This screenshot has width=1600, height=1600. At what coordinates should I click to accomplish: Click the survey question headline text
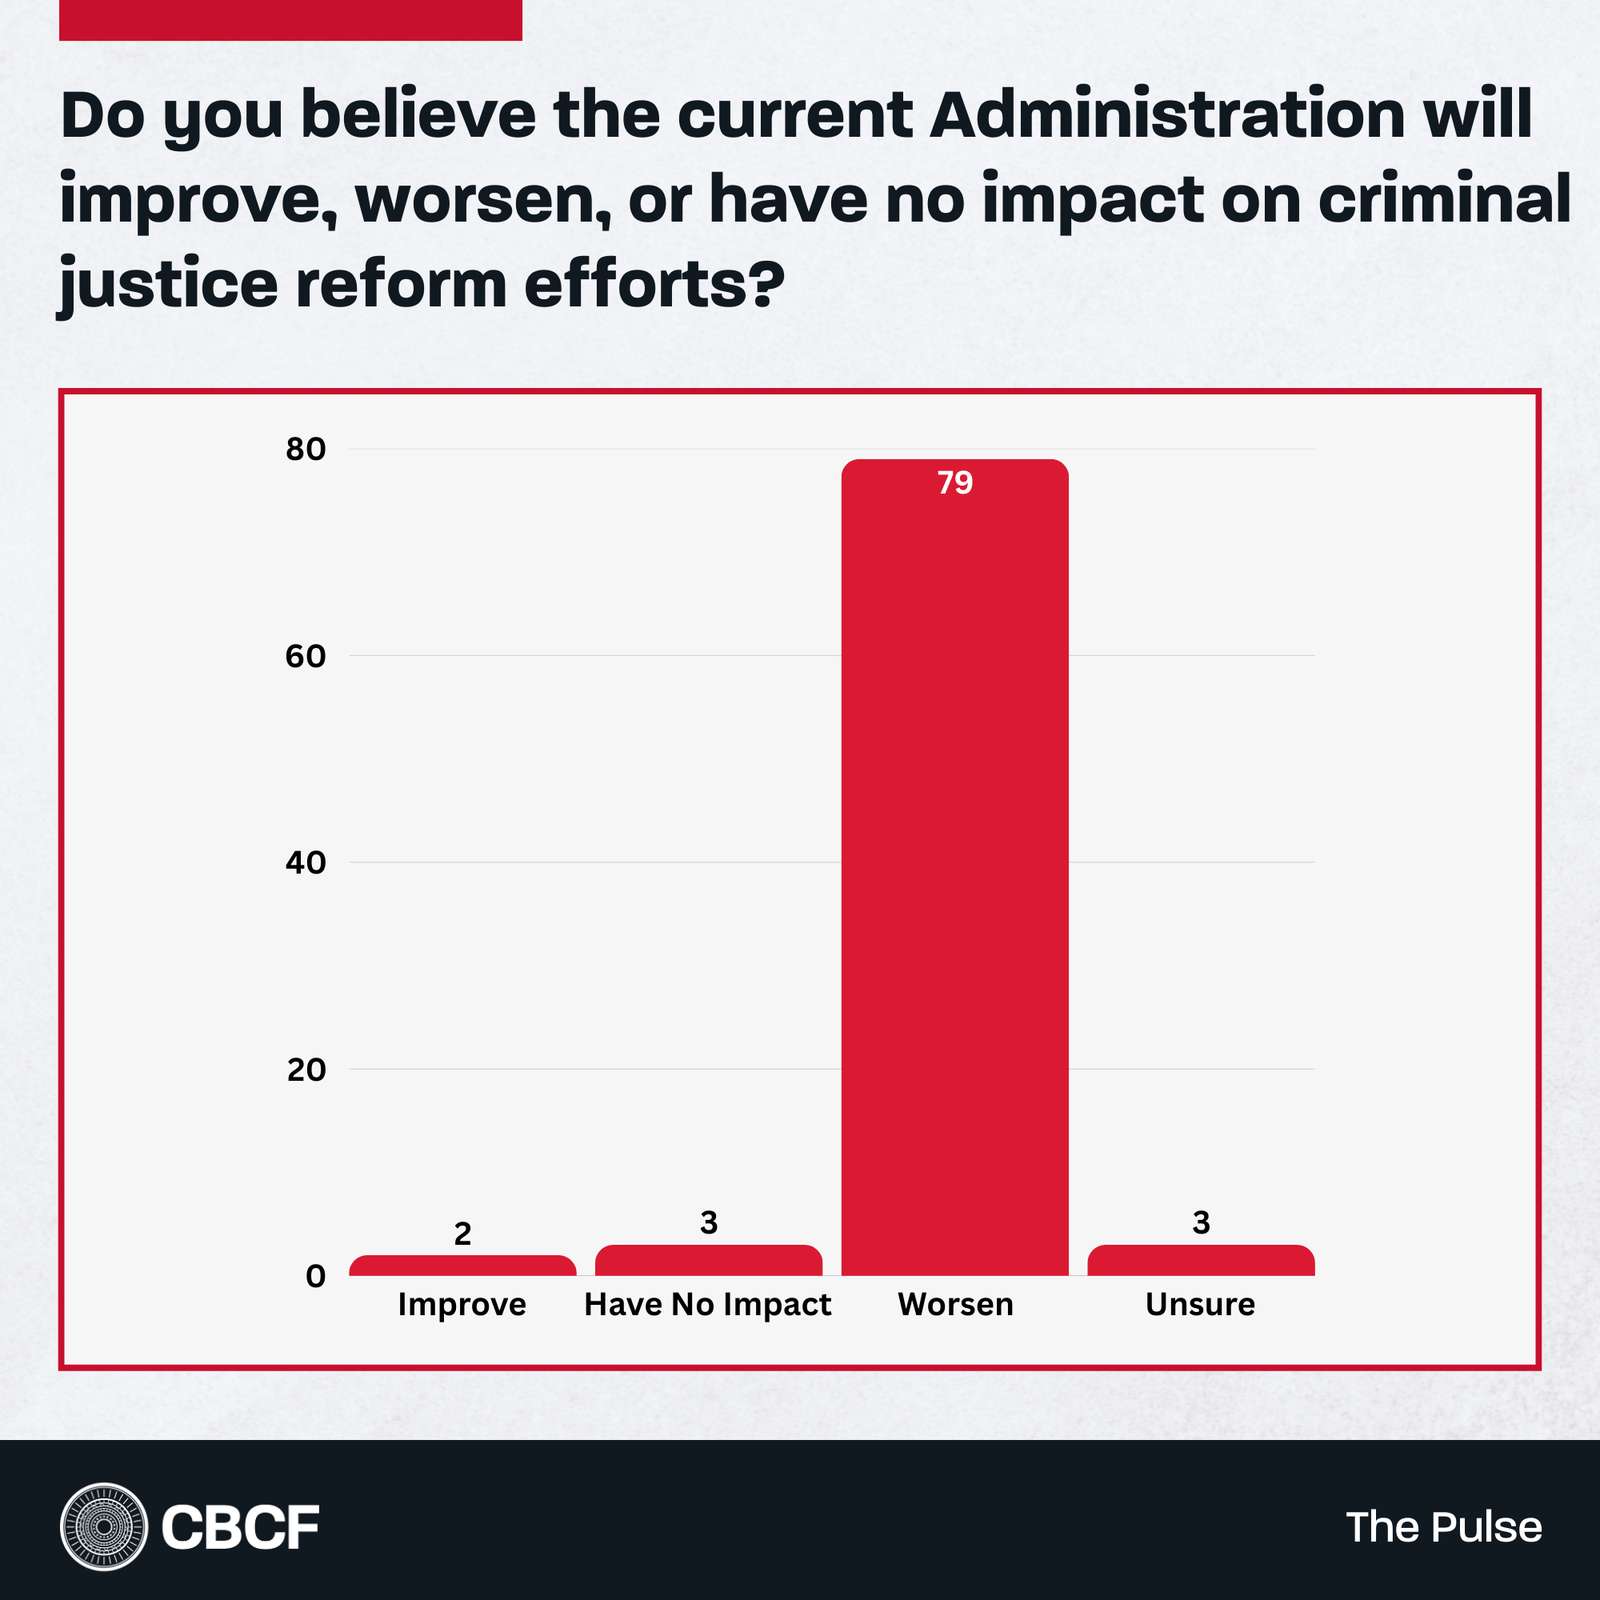click(800, 198)
